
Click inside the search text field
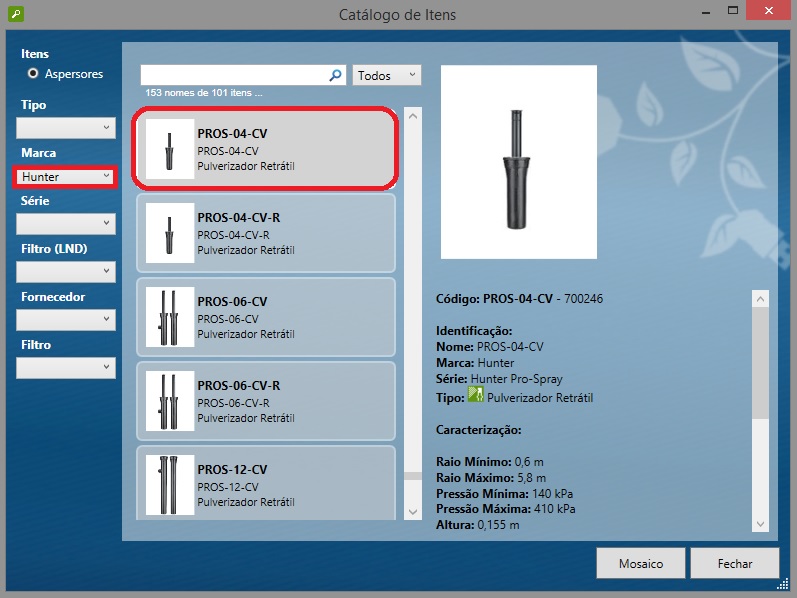coord(235,76)
